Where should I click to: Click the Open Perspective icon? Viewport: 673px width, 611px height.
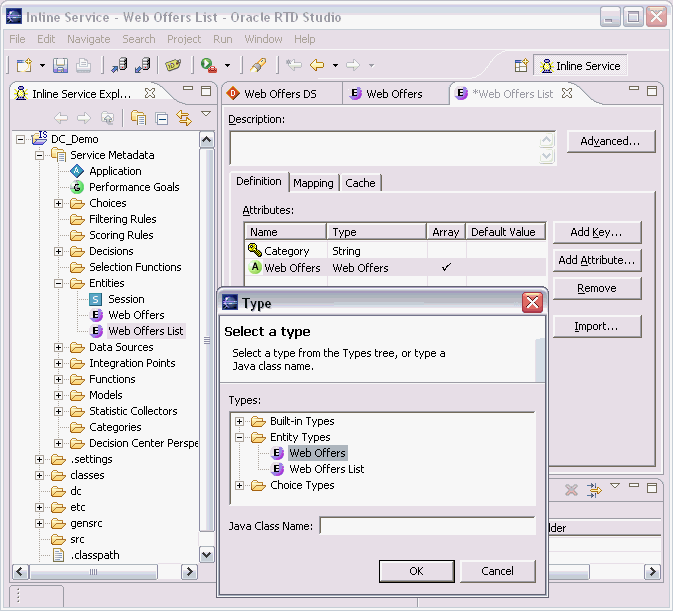pyautogui.click(x=521, y=66)
